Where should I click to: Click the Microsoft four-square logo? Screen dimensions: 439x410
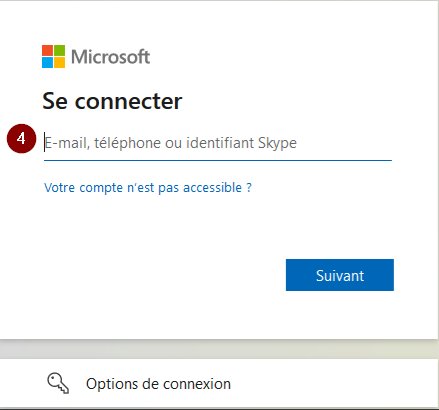coord(53,56)
